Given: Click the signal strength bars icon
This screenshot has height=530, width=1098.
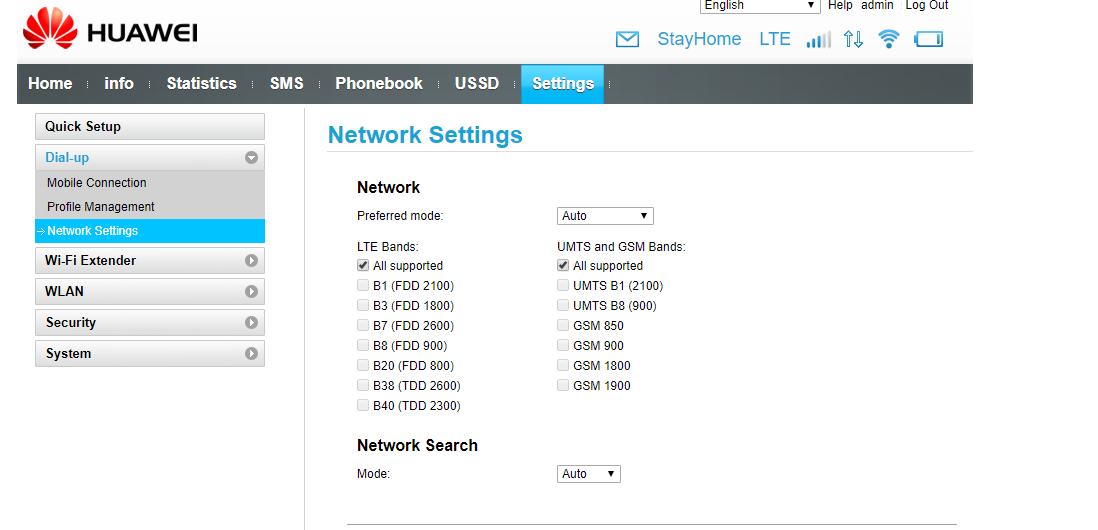Looking at the screenshot, I should [x=818, y=40].
